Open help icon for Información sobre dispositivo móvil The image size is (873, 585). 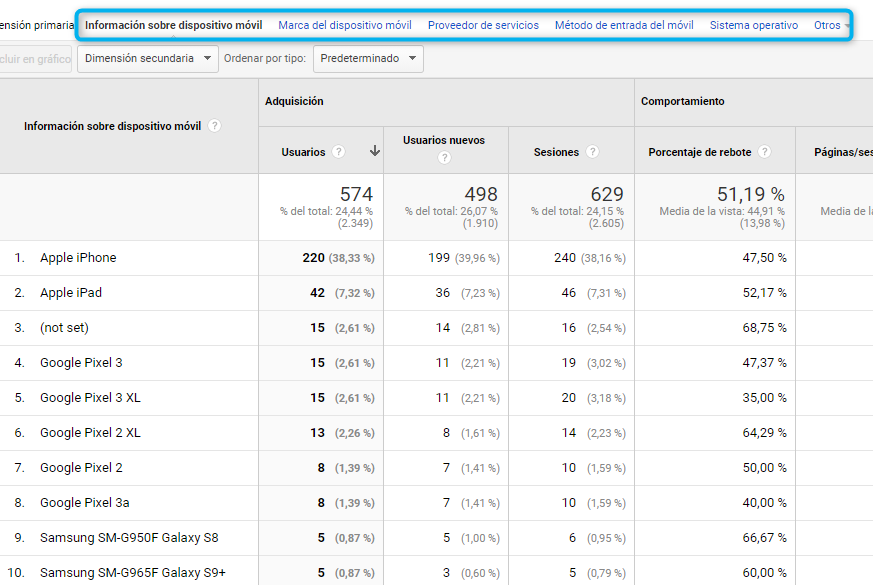coord(214,126)
